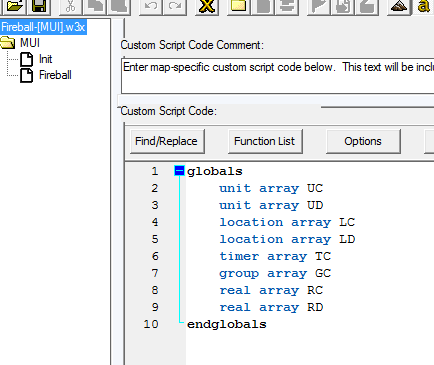Click the scissors Cut icon
The height and width of the screenshot is (365, 434).
click(71, 7)
